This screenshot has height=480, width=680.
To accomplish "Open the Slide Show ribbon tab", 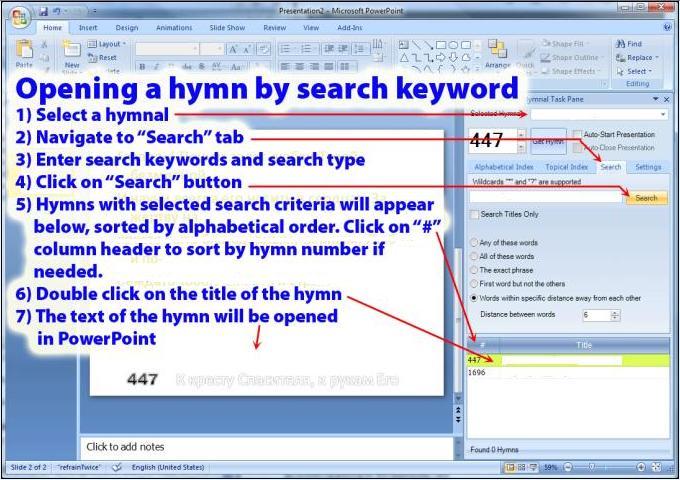I will [226, 28].
